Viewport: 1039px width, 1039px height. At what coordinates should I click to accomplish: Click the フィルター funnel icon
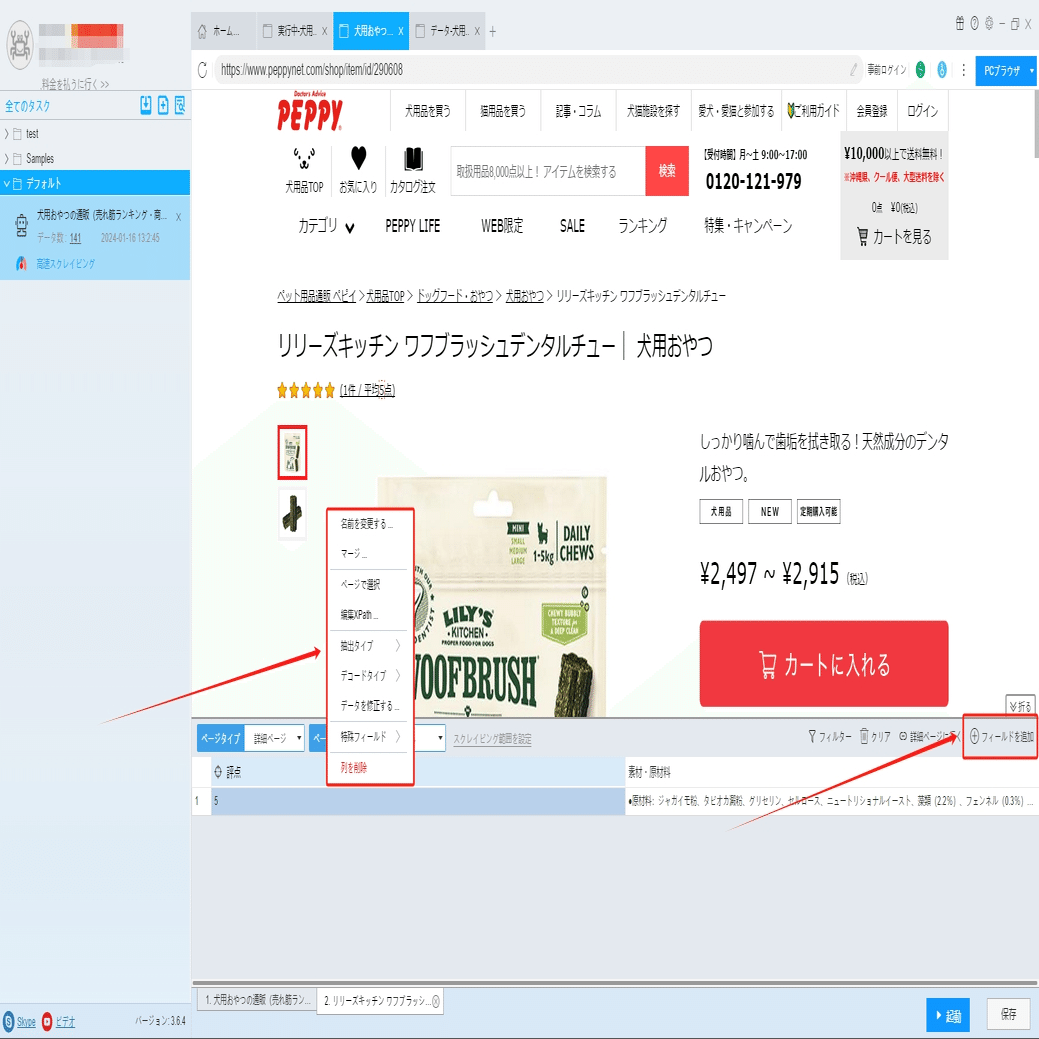point(812,736)
